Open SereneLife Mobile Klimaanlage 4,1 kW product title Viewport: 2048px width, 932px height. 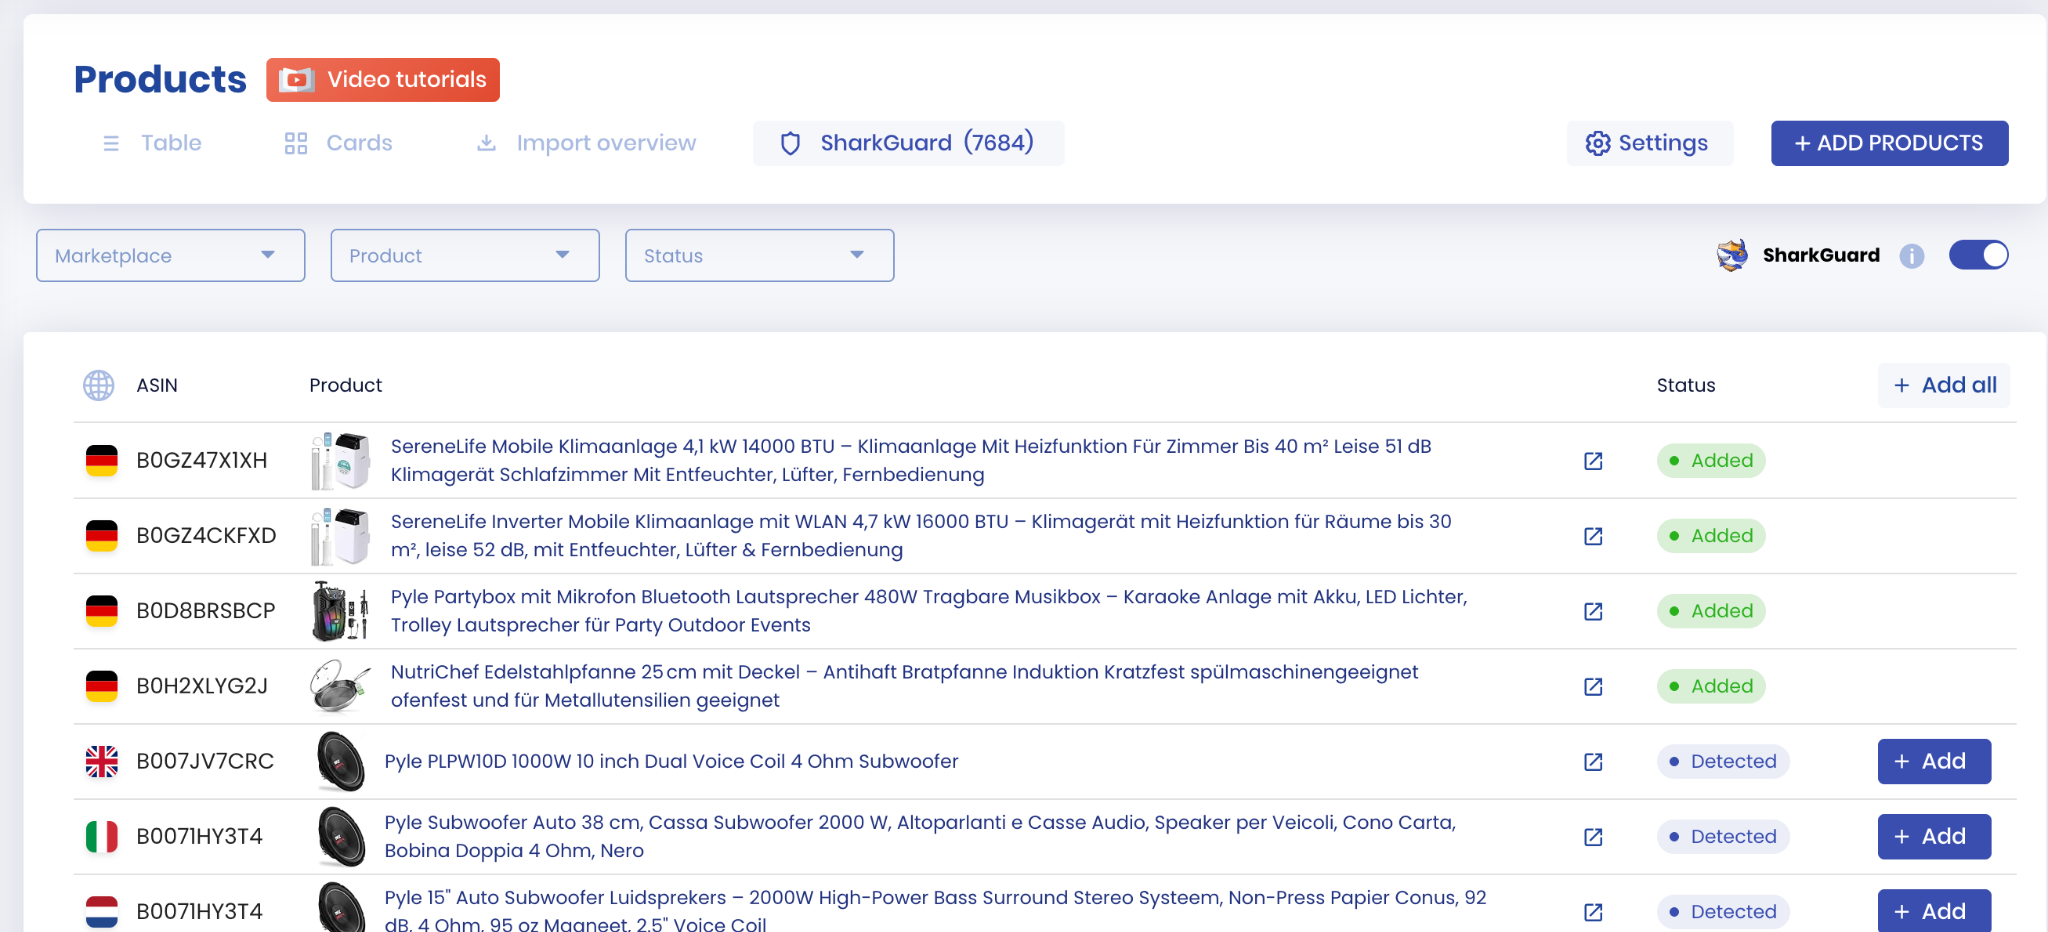pyautogui.click(x=911, y=461)
